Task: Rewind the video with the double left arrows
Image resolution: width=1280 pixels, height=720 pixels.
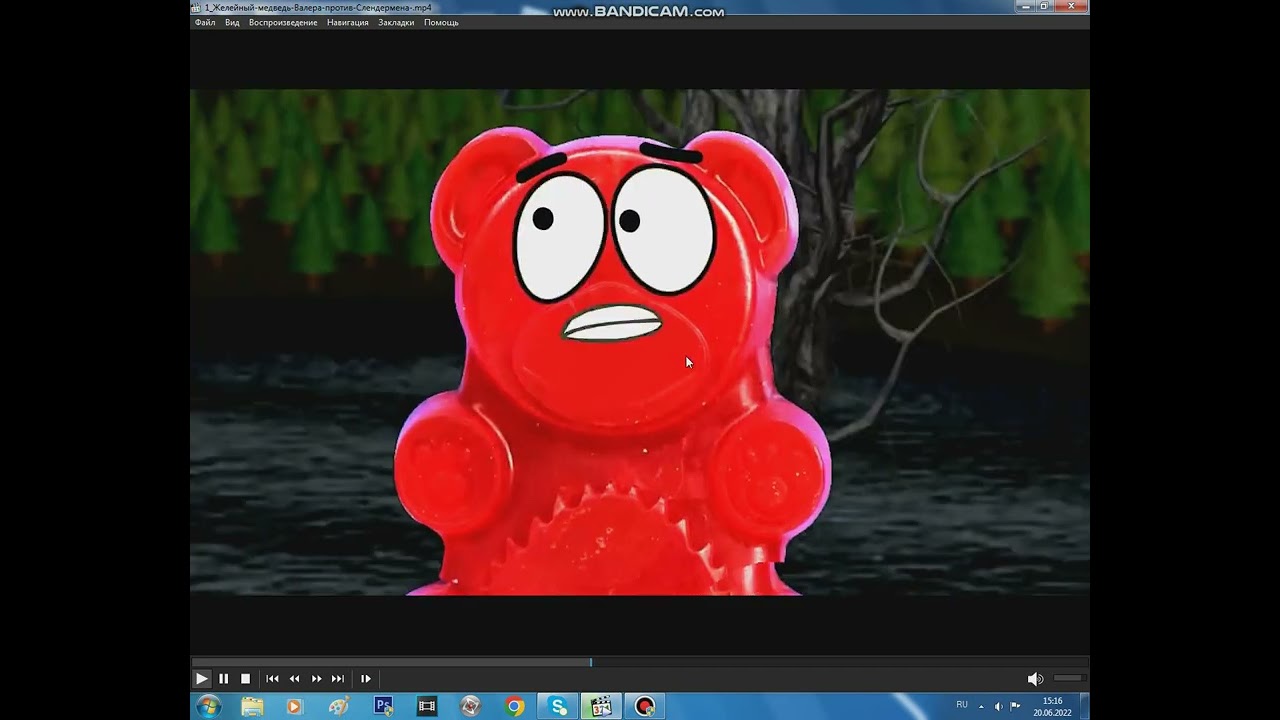Action: 294,678
